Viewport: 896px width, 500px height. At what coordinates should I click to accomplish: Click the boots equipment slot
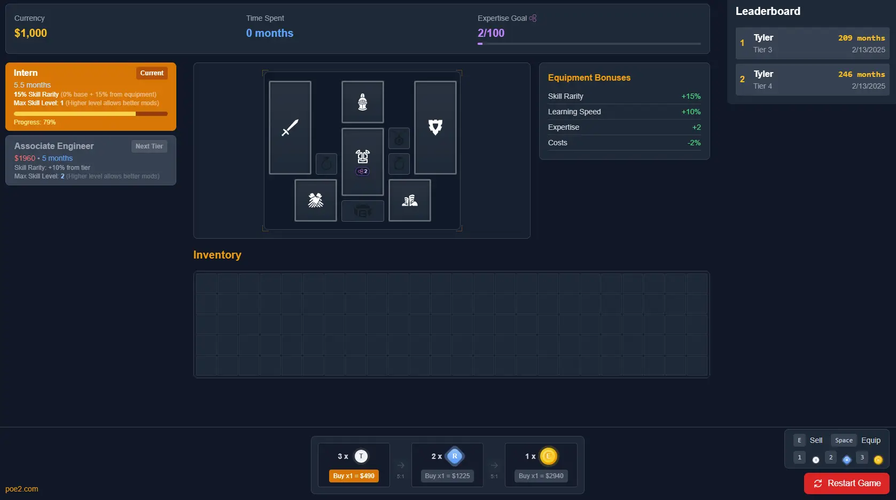coord(409,200)
